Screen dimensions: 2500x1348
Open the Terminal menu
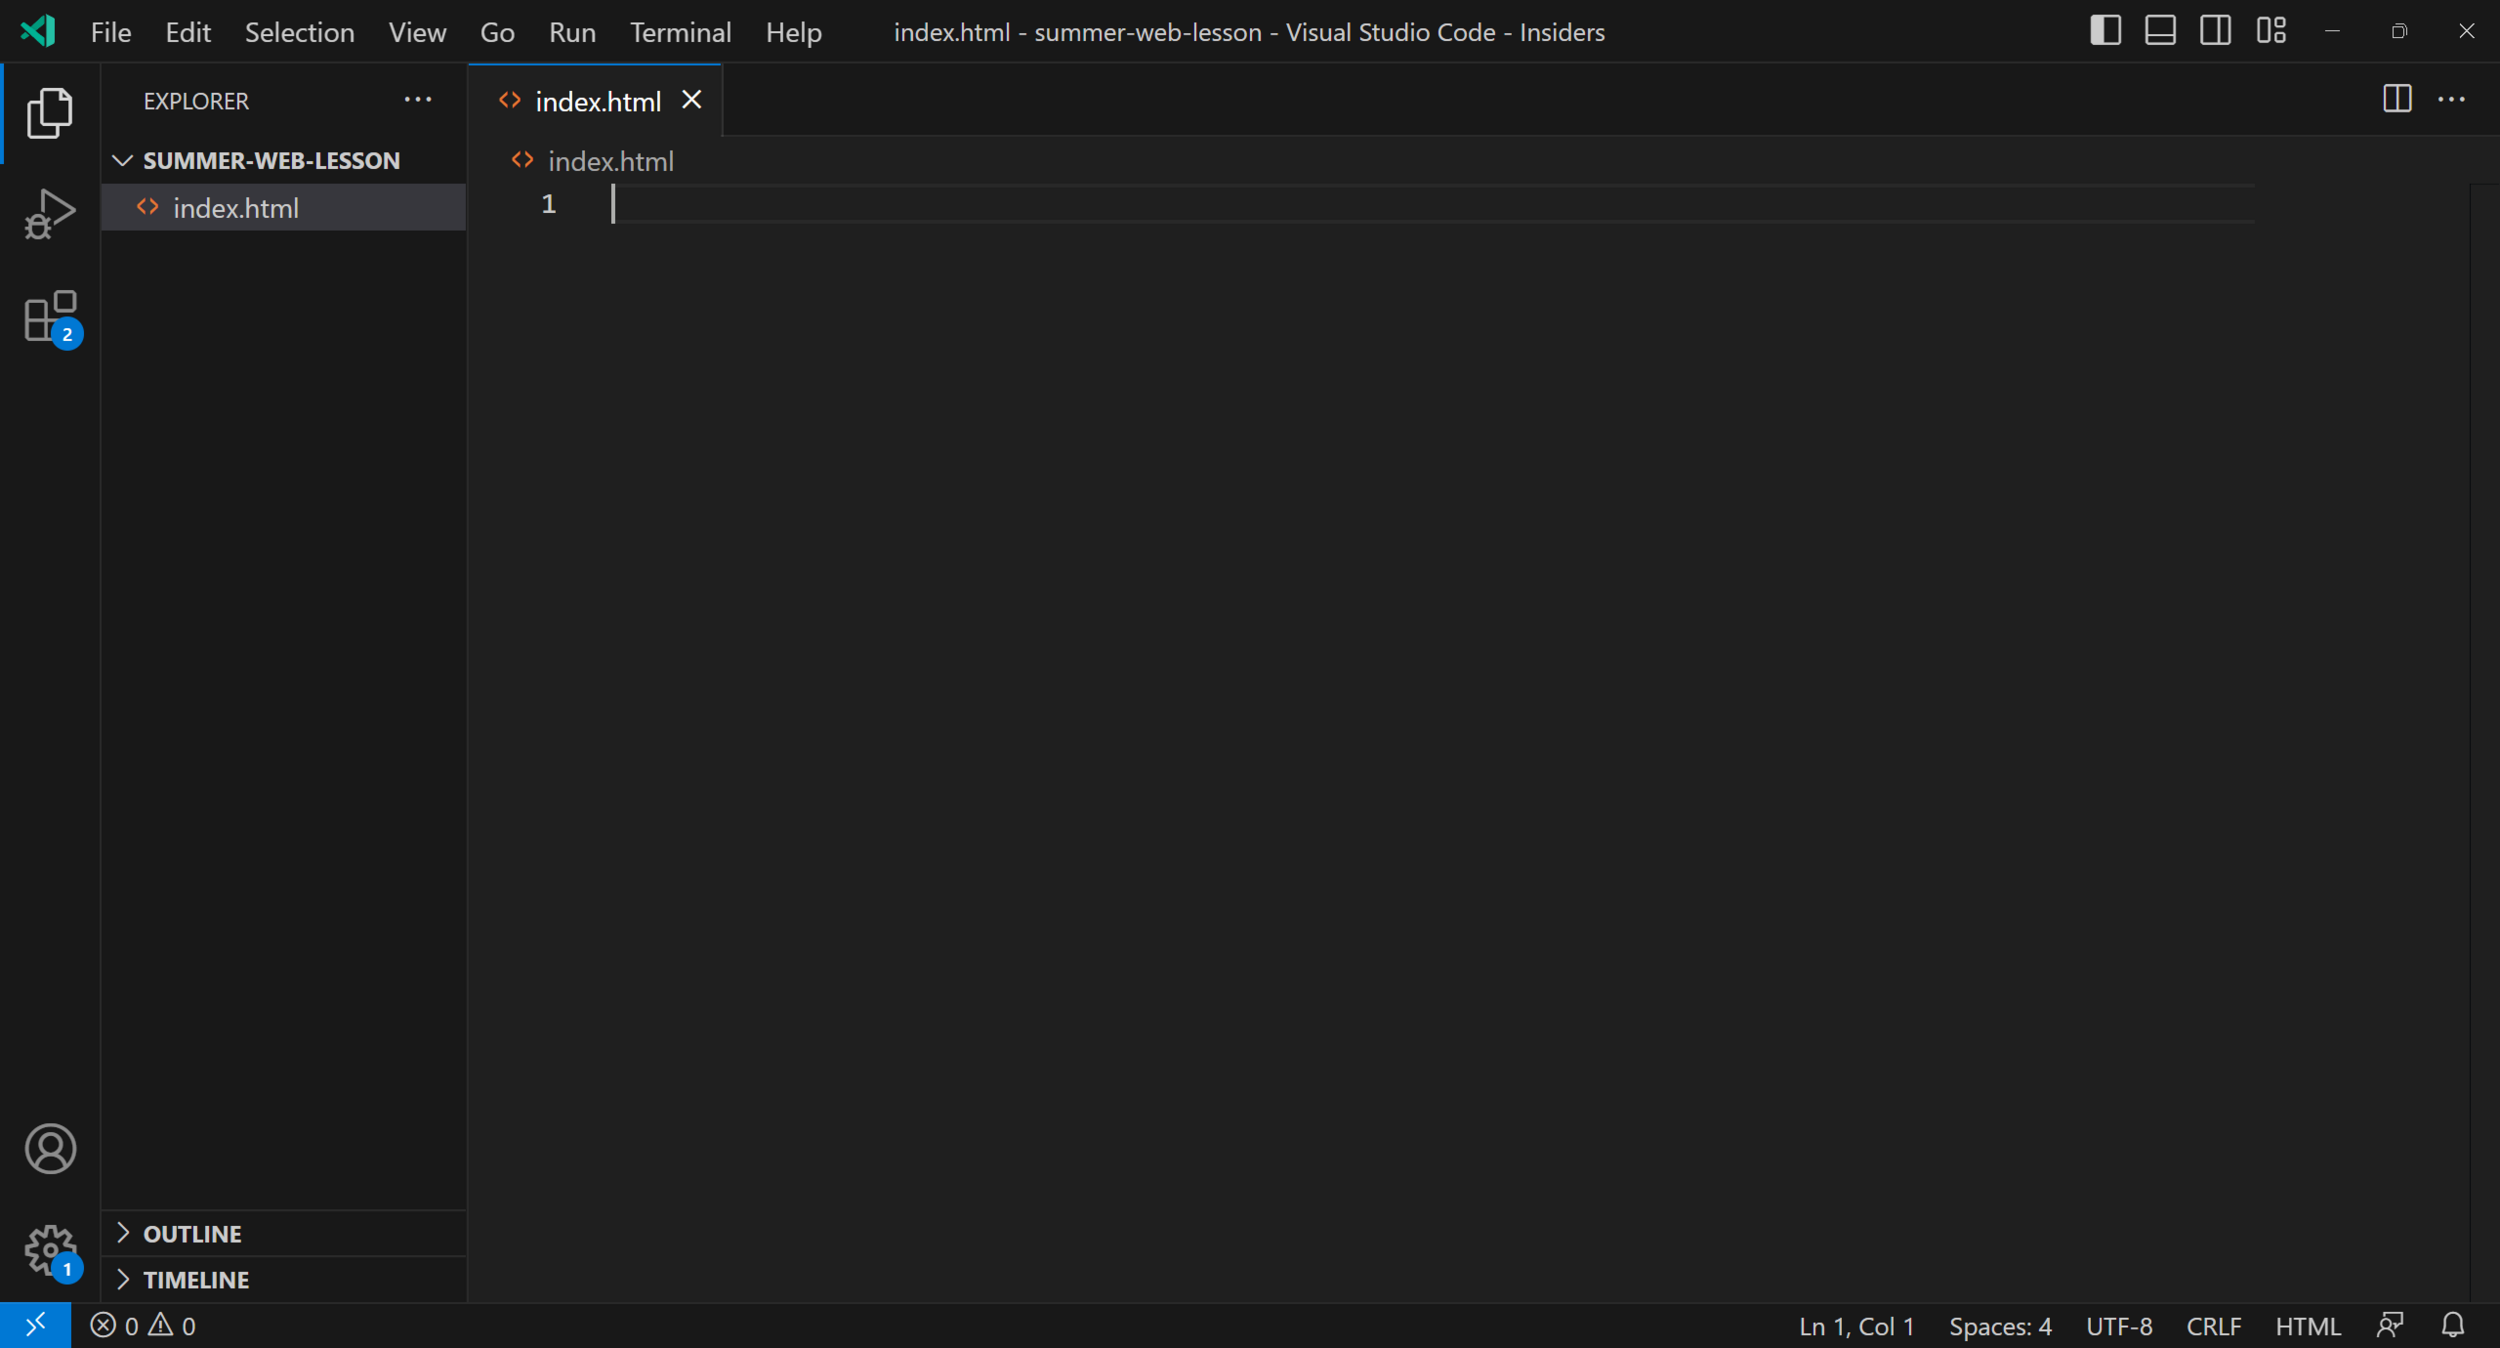680,32
